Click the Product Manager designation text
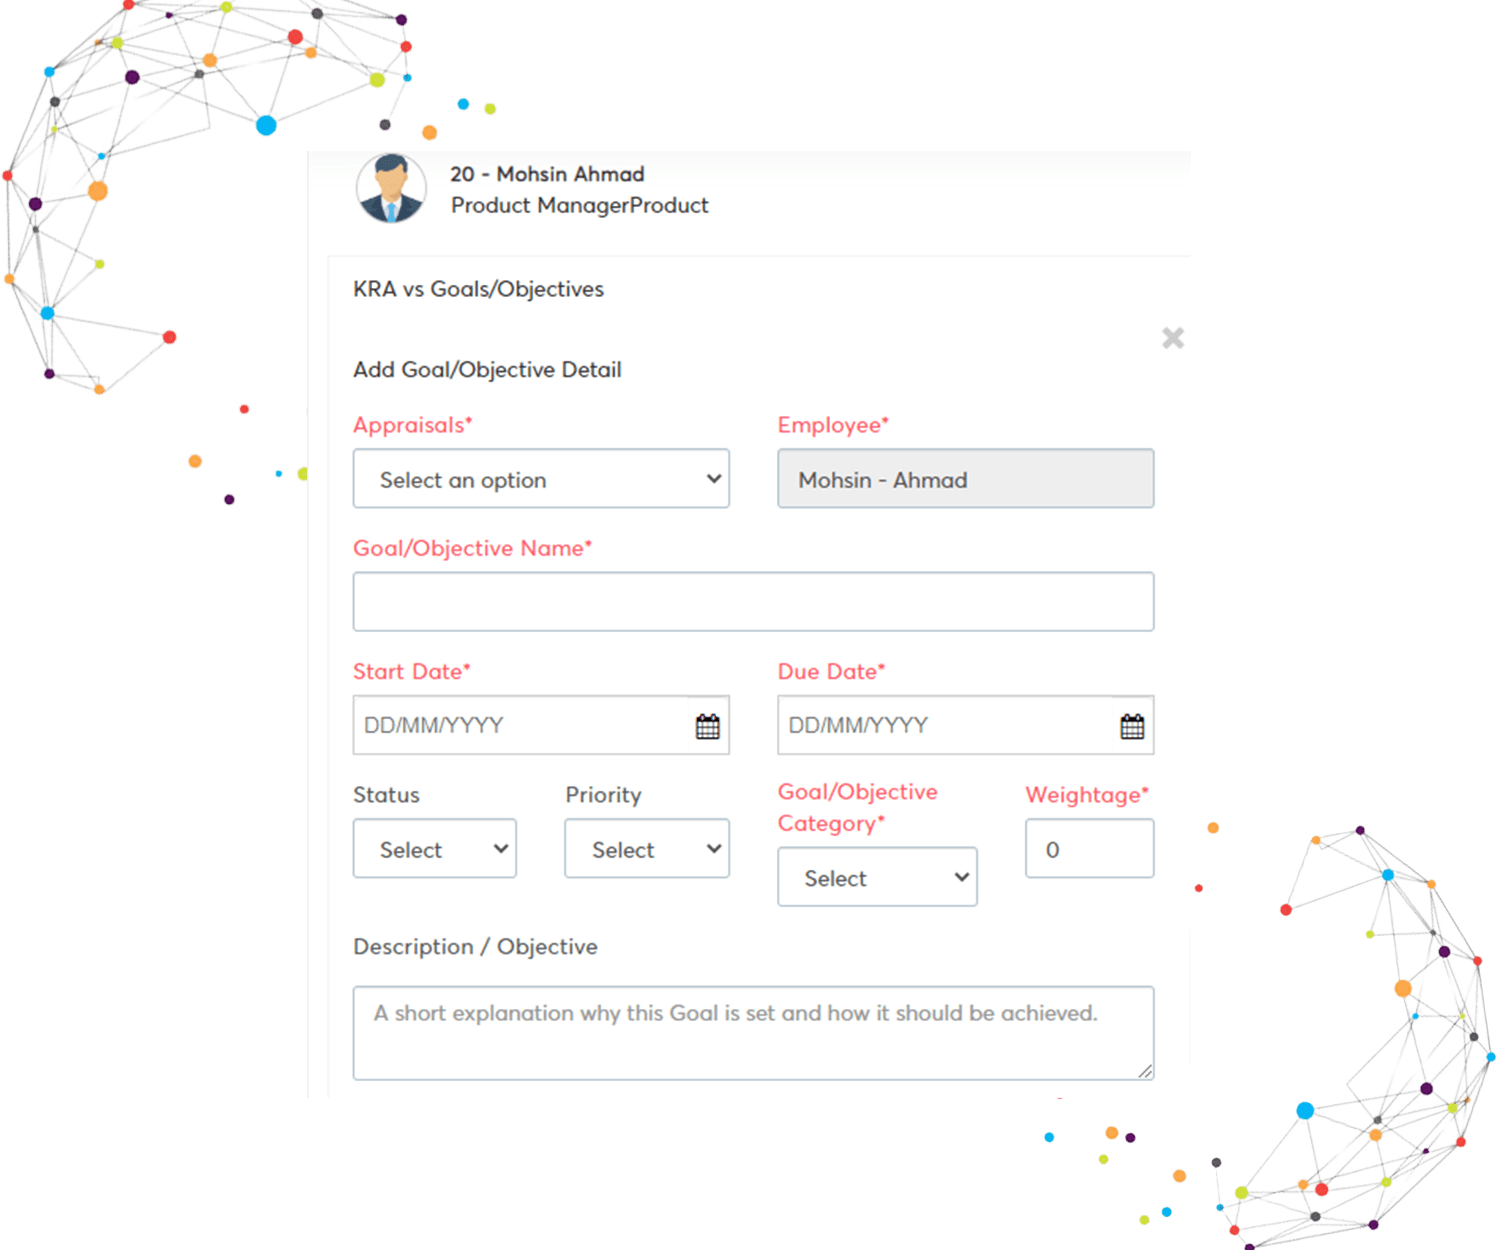This screenshot has height=1250, width=1498. coord(579,205)
